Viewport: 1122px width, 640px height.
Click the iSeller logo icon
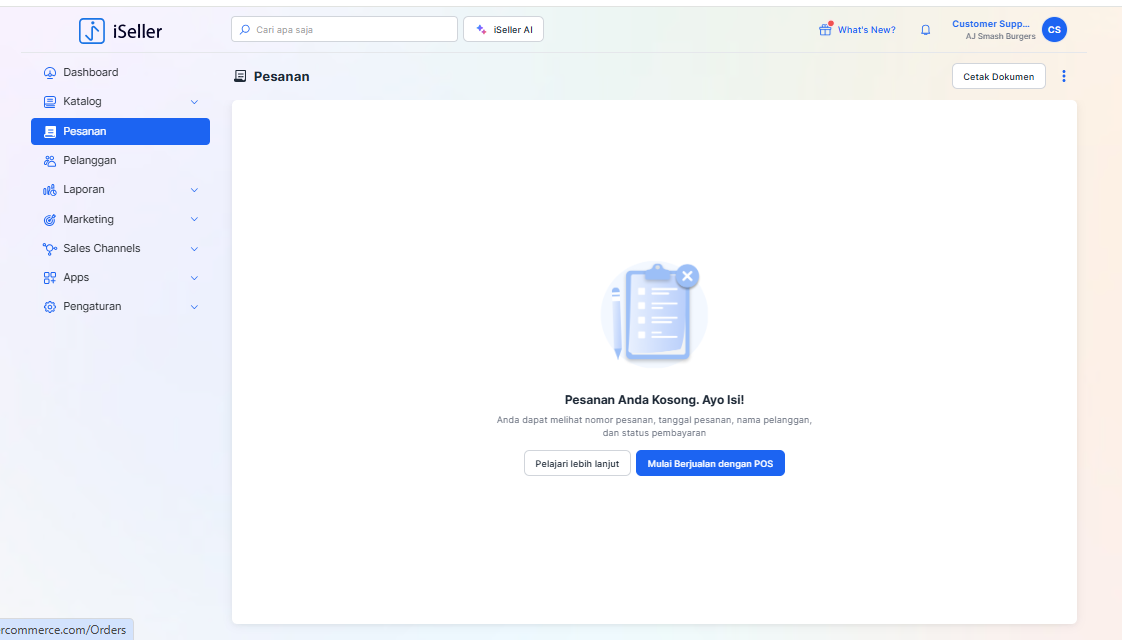click(x=92, y=31)
